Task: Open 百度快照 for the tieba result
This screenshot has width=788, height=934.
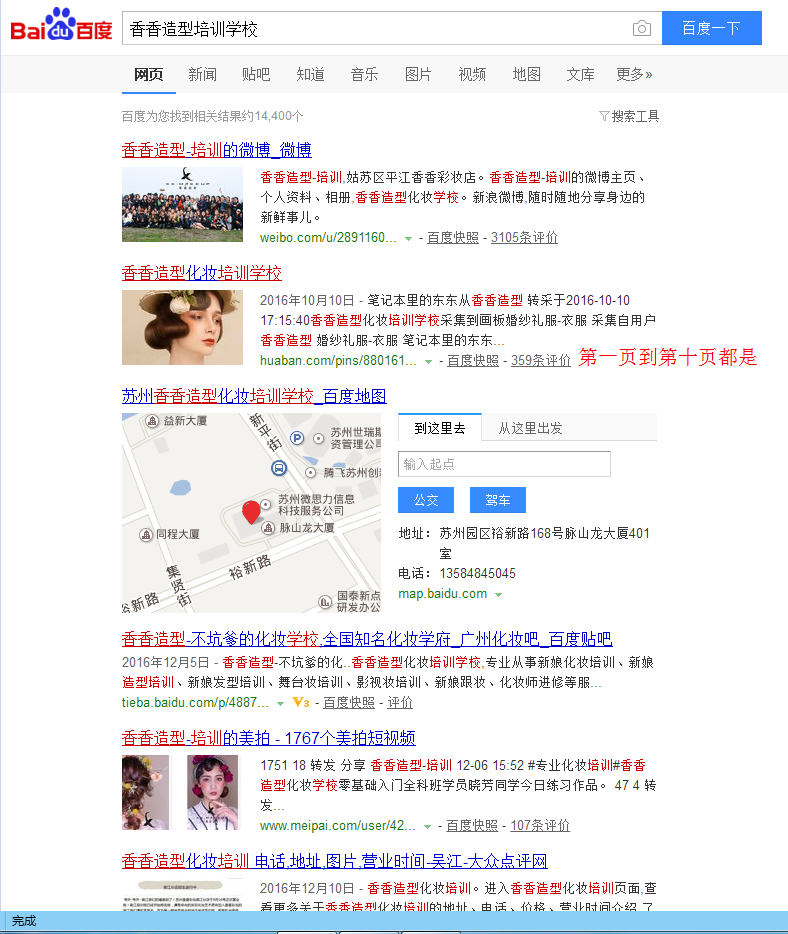Action: tap(349, 703)
